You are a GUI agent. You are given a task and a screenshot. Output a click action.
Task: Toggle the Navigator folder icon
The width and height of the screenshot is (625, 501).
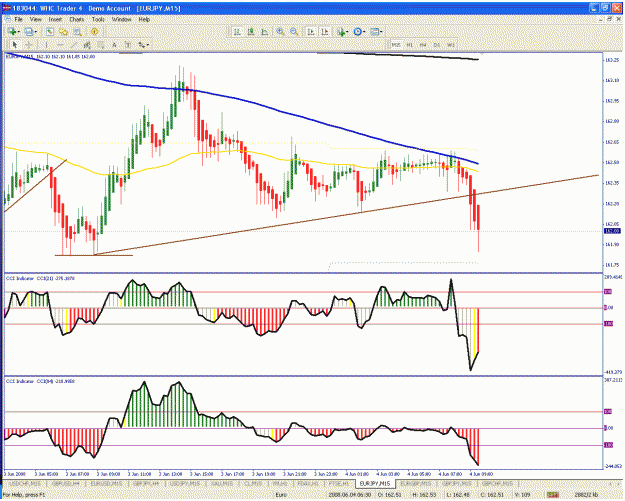[x=63, y=31]
